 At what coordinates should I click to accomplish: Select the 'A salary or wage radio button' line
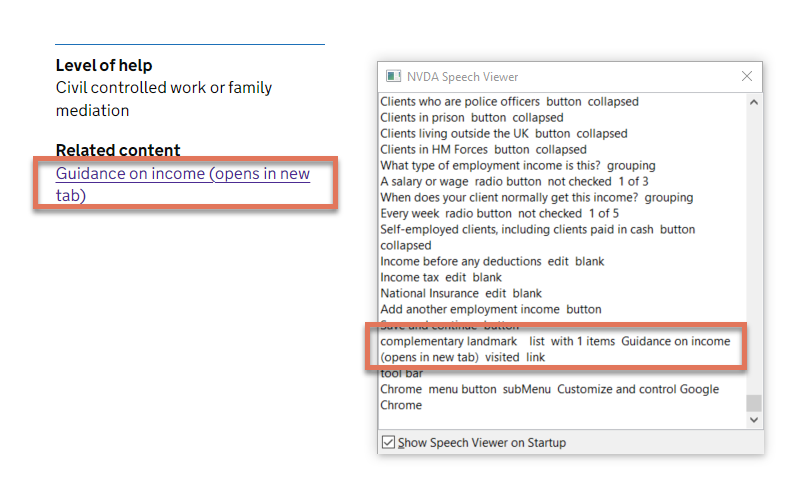(514, 182)
